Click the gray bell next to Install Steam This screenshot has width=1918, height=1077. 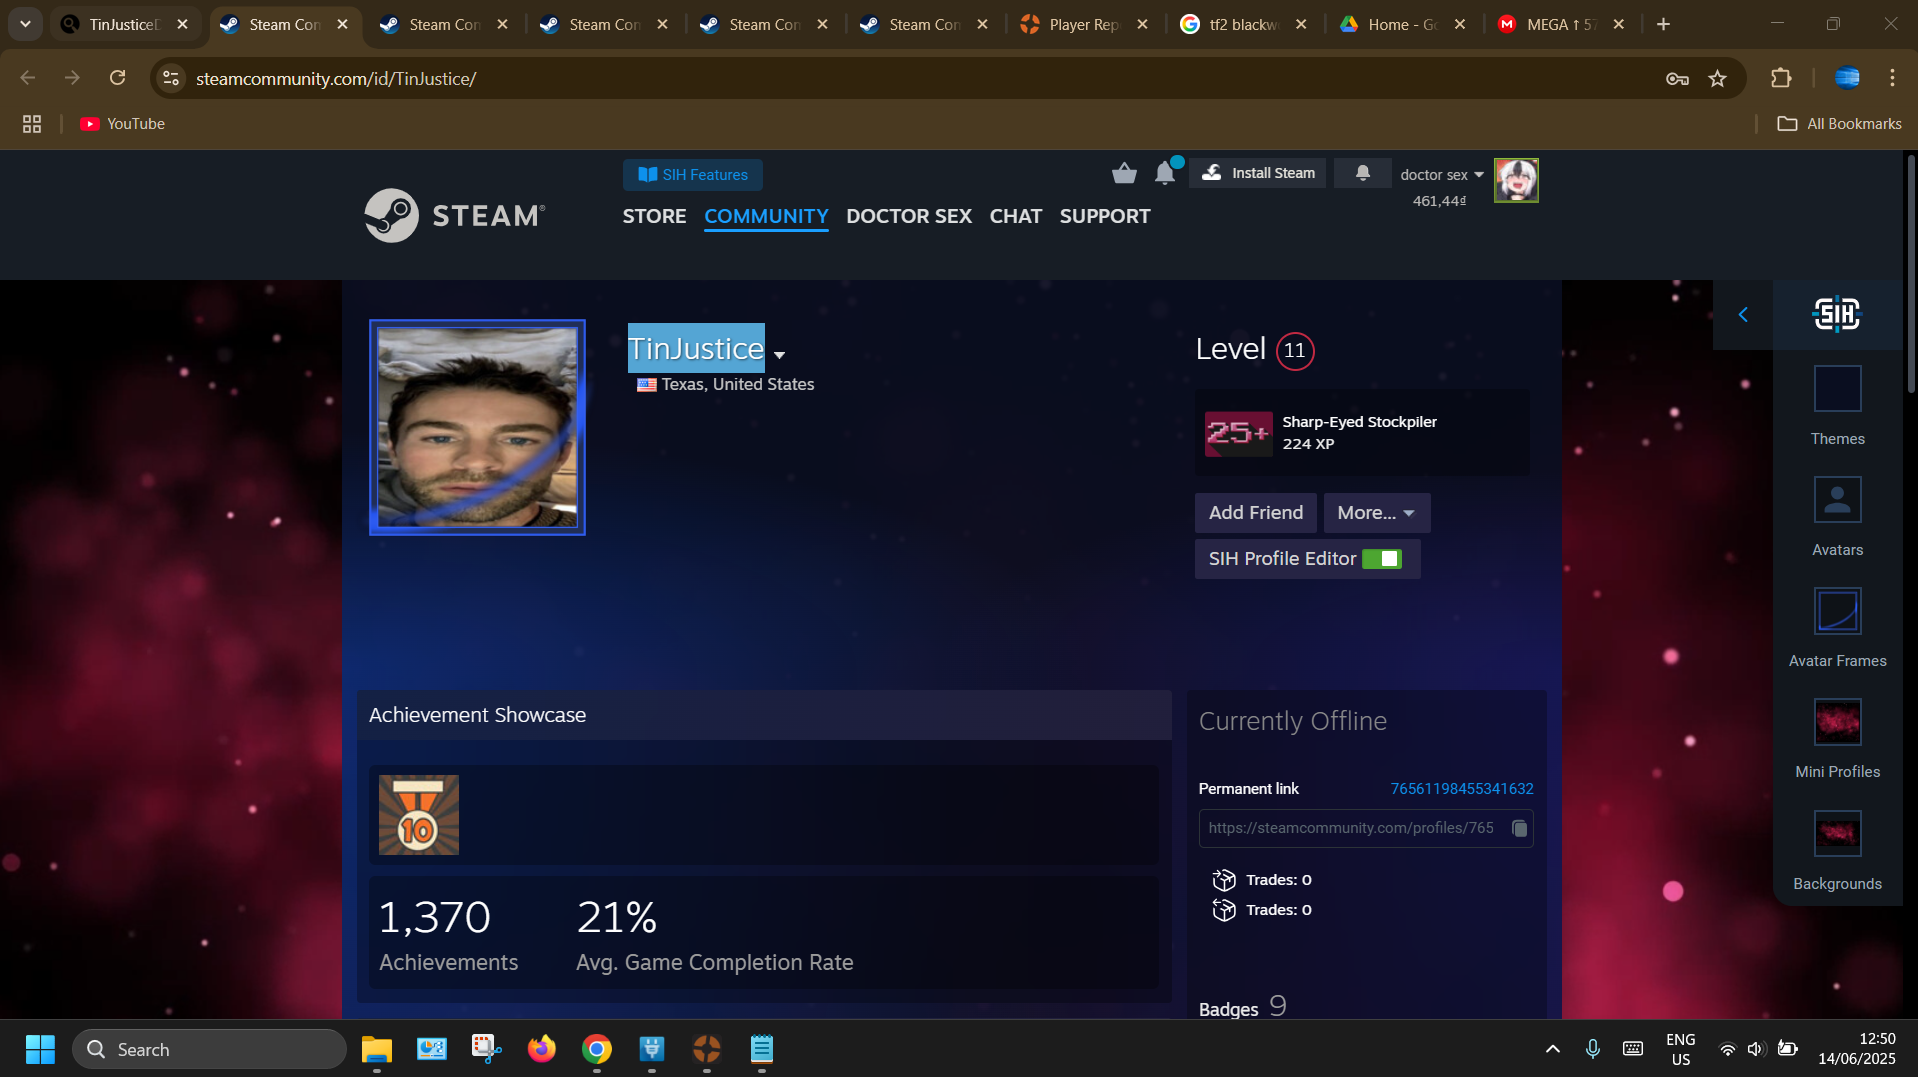[x=1362, y=173]
